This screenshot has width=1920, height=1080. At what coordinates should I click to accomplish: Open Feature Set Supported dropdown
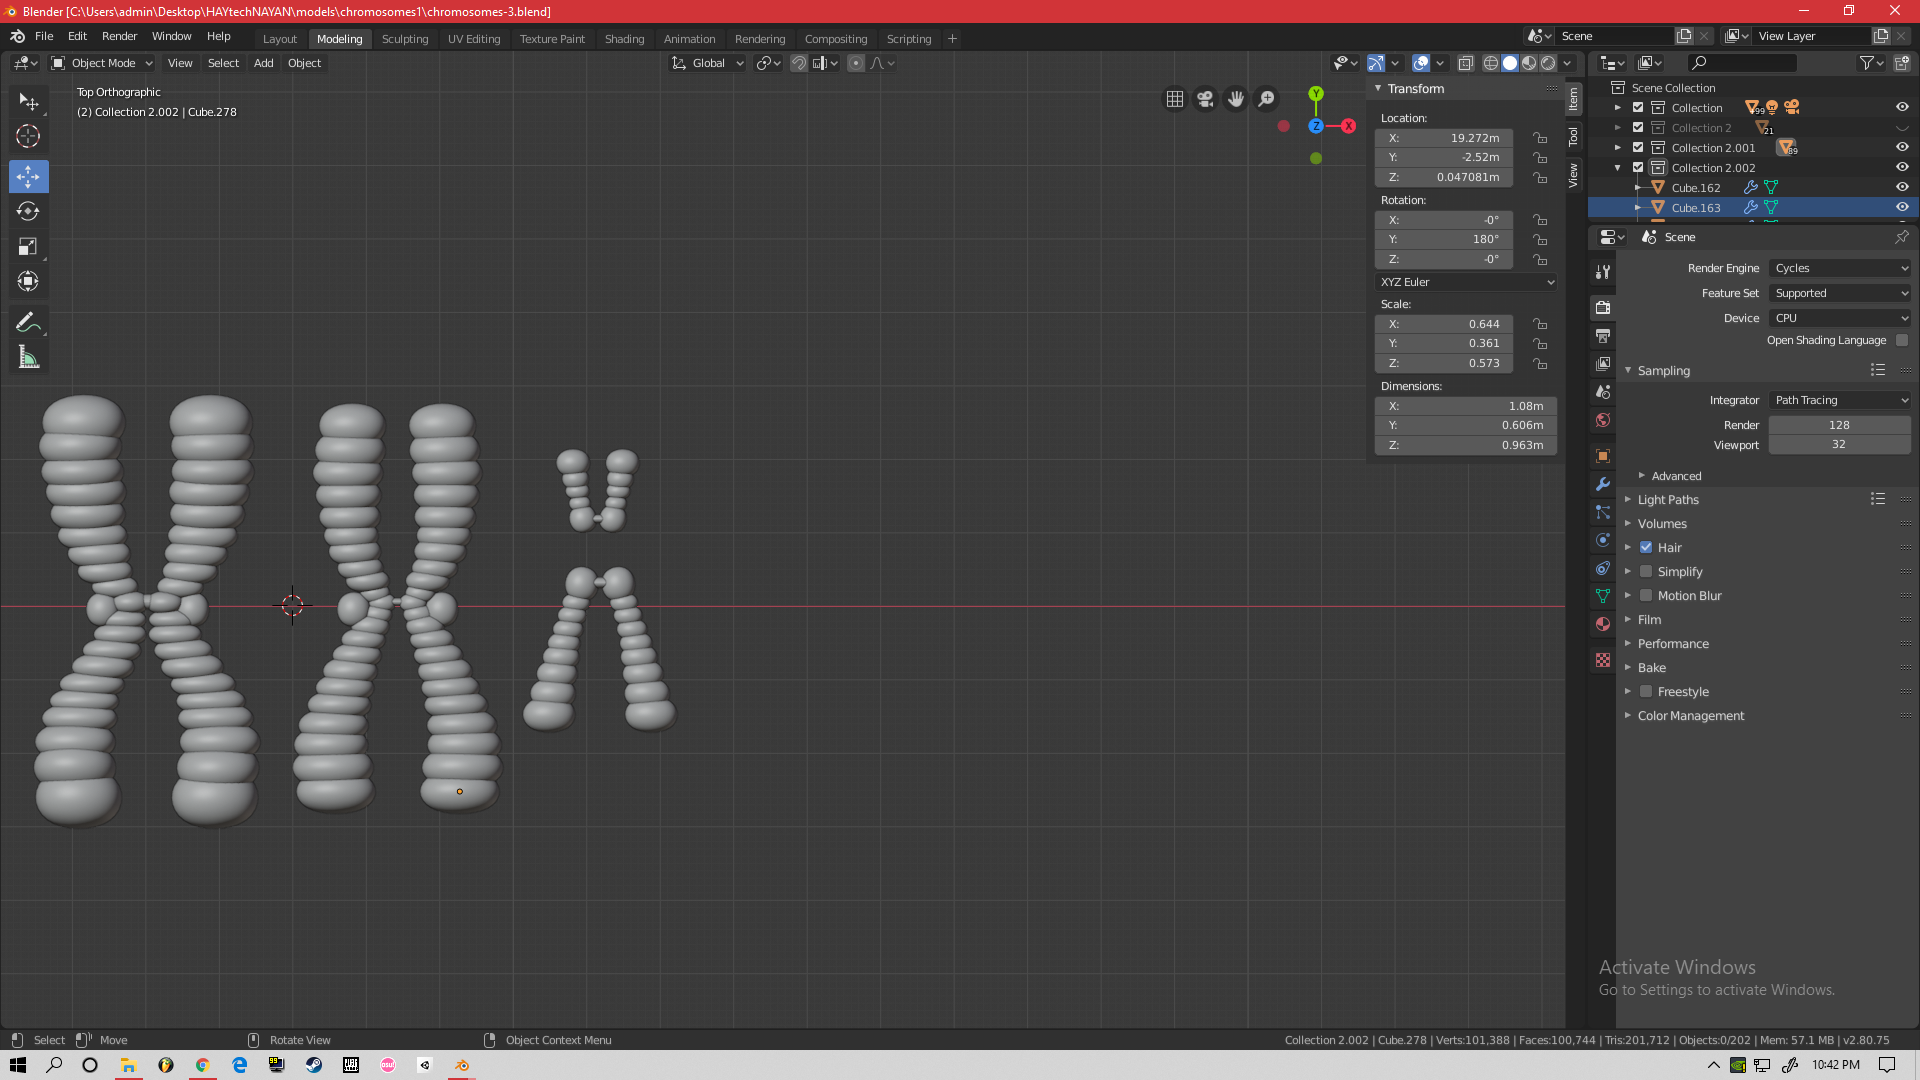pyautogui.click(x=1840, y=293)
